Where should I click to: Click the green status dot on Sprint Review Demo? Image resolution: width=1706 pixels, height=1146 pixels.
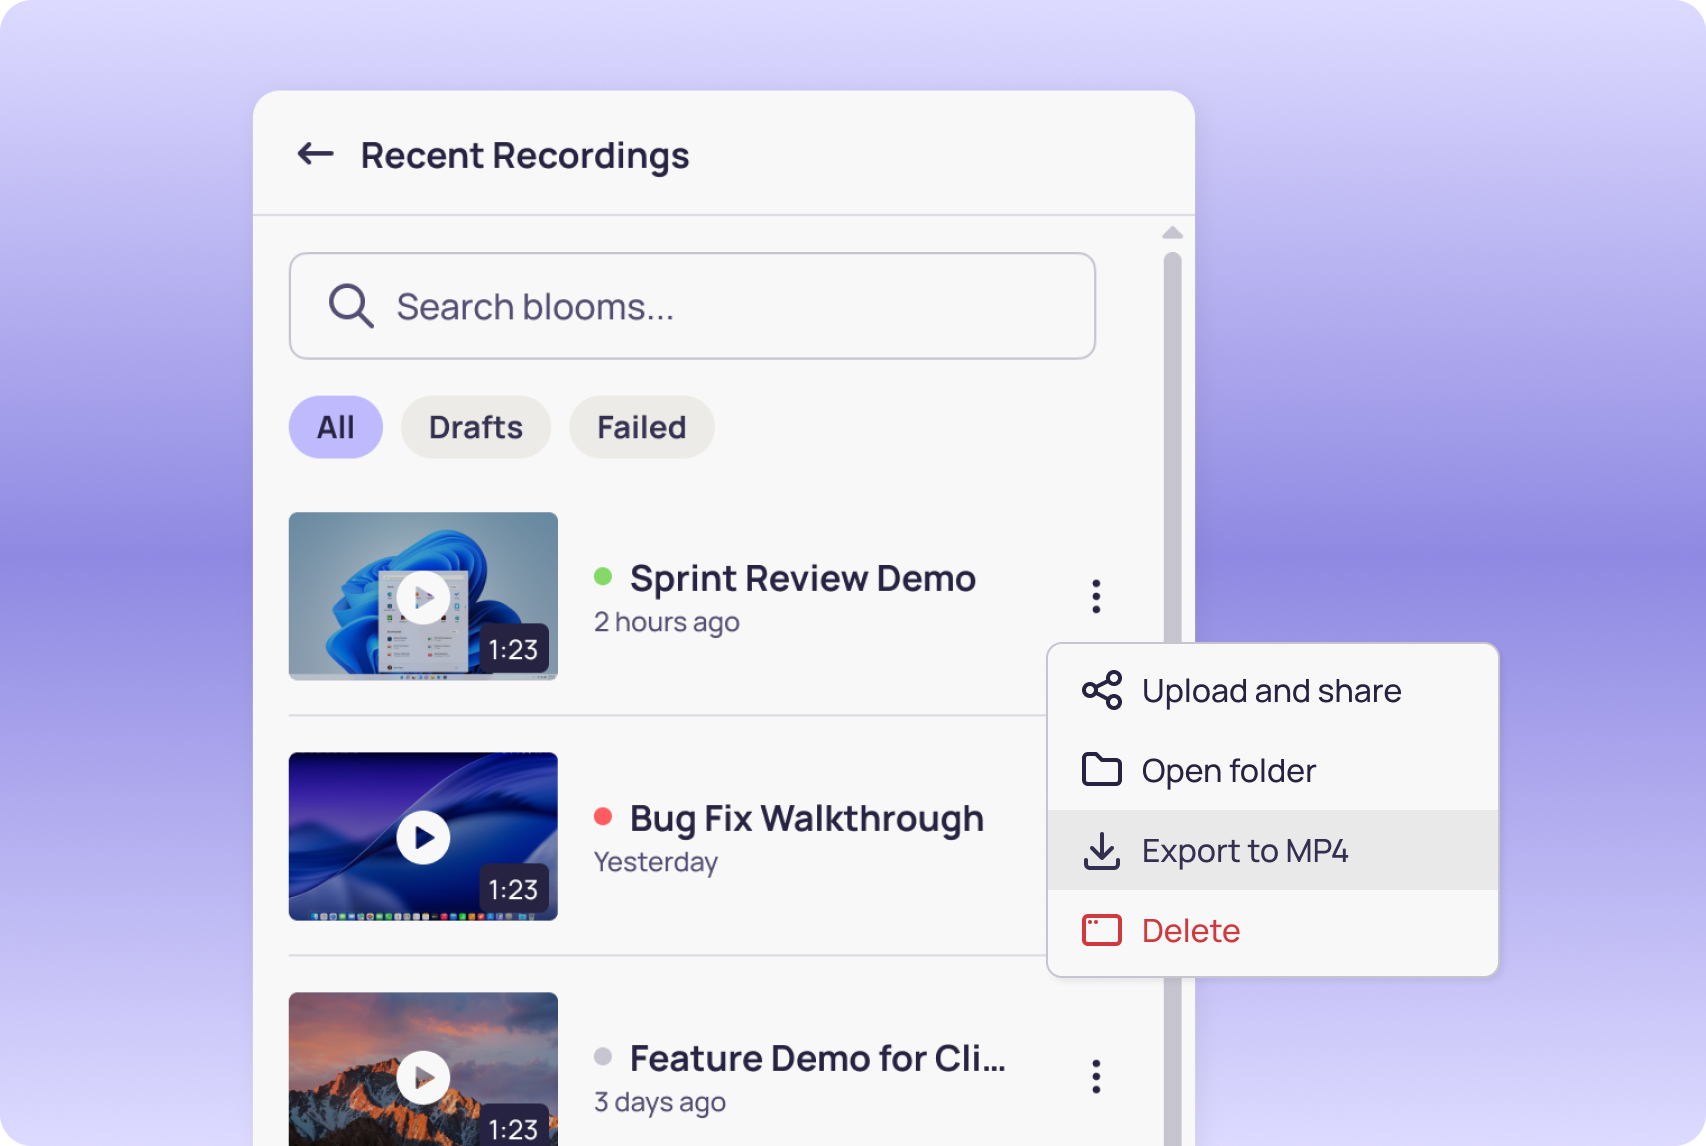click(x=603, y=576)
